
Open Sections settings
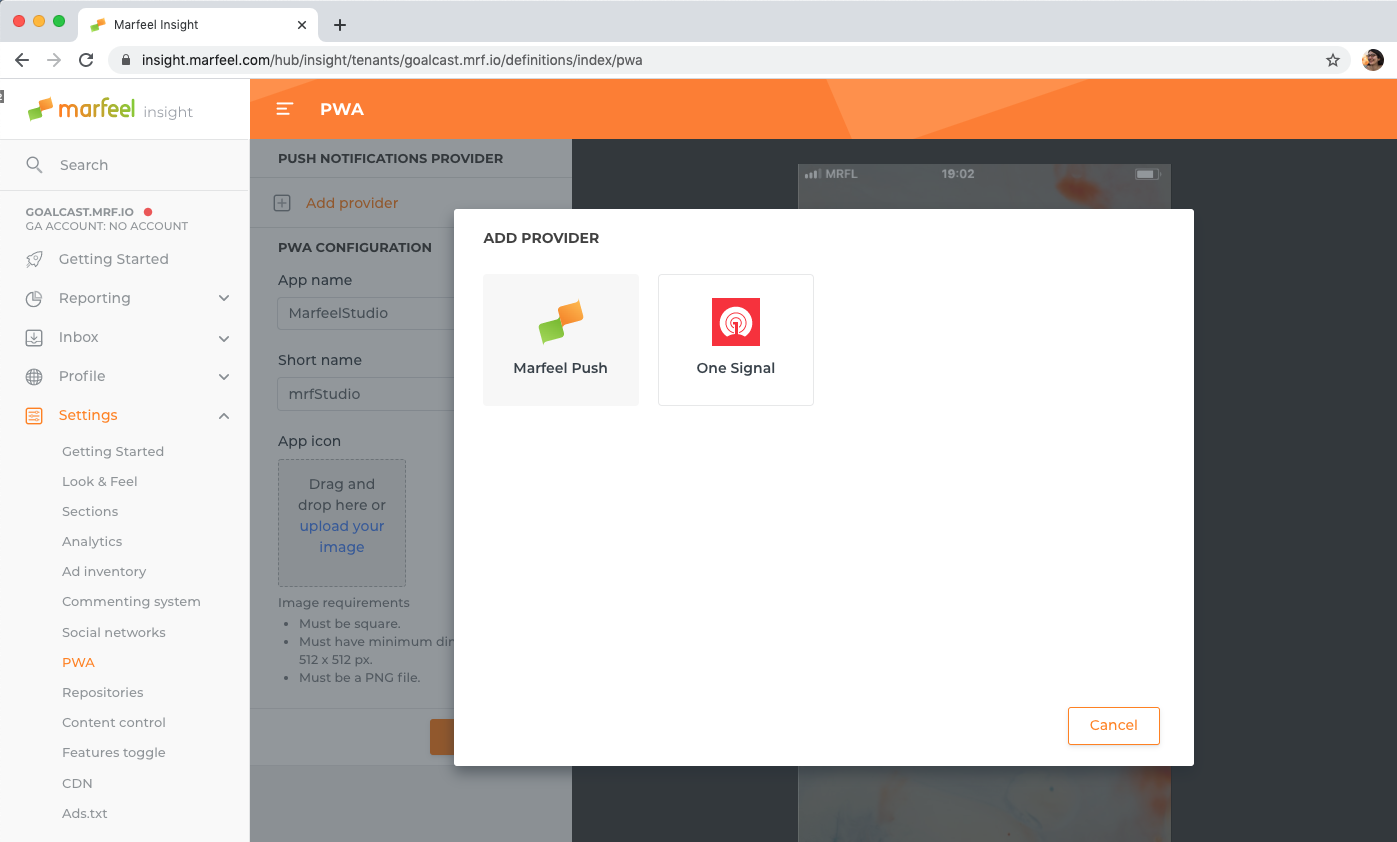[x=90, y=511]
